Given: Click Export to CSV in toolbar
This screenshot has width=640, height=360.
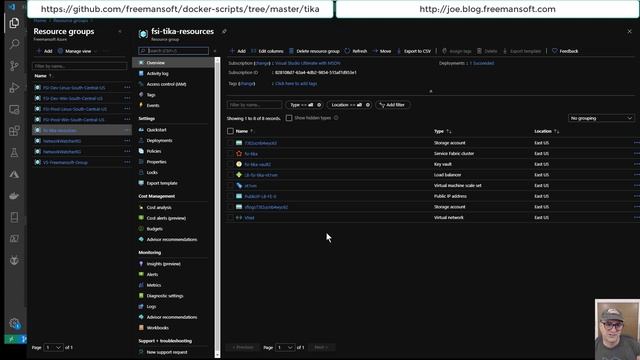Looking at the screenshot, I should coord(414,51).
